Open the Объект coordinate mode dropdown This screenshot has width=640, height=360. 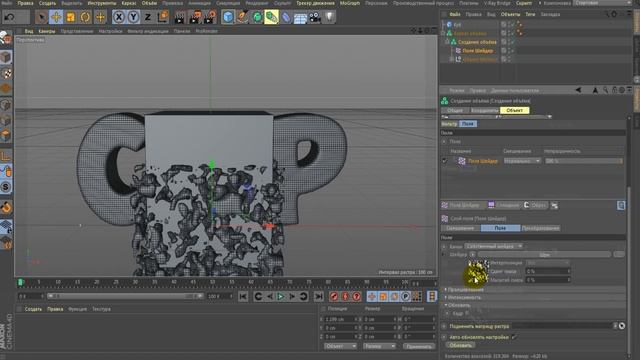340,346
